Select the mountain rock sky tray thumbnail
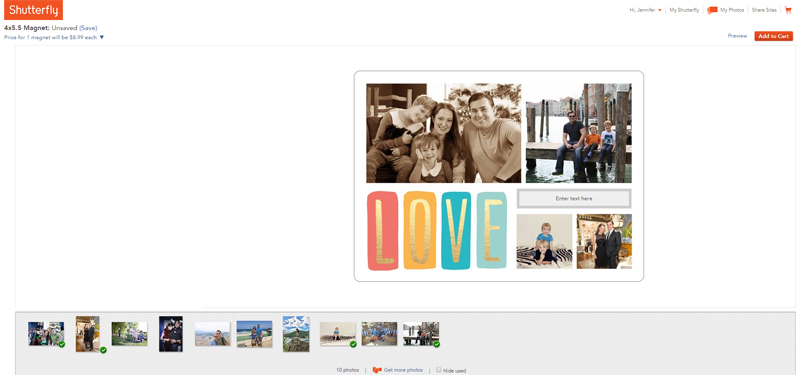This screenshot has width=800, height=375. point(296,334)
